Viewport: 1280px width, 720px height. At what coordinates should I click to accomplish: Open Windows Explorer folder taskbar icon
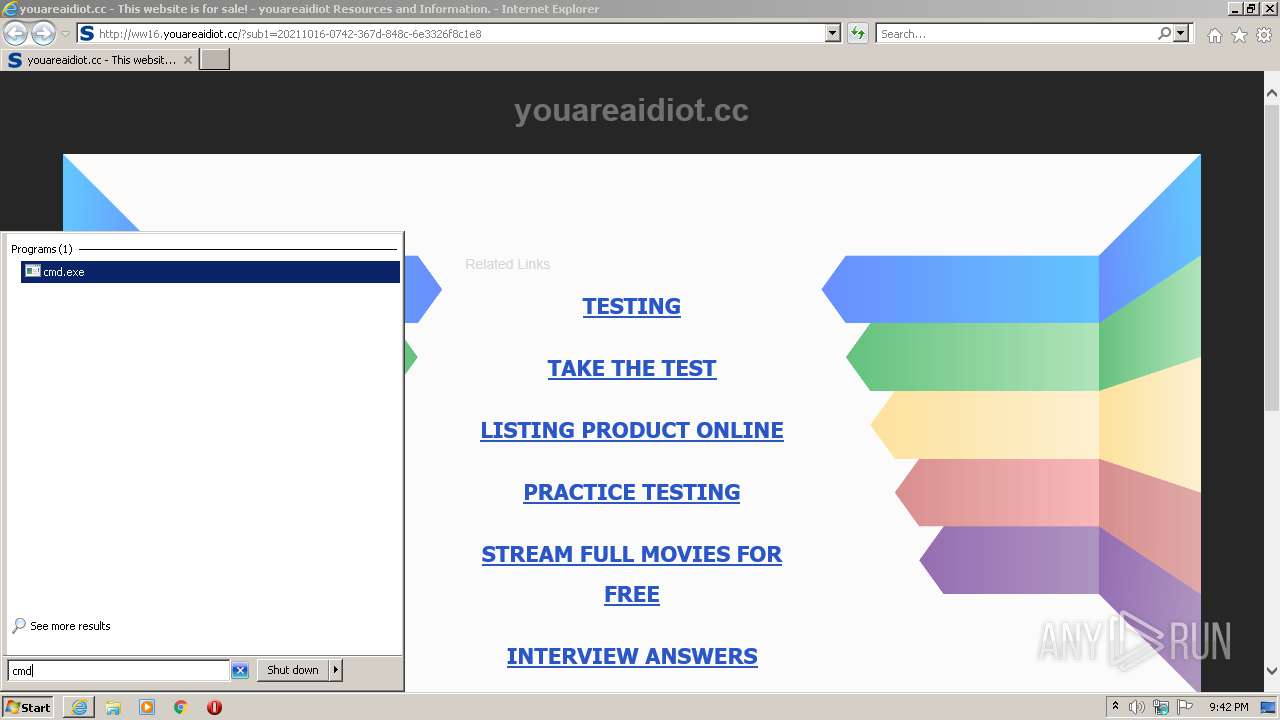[x=113, y=707]
